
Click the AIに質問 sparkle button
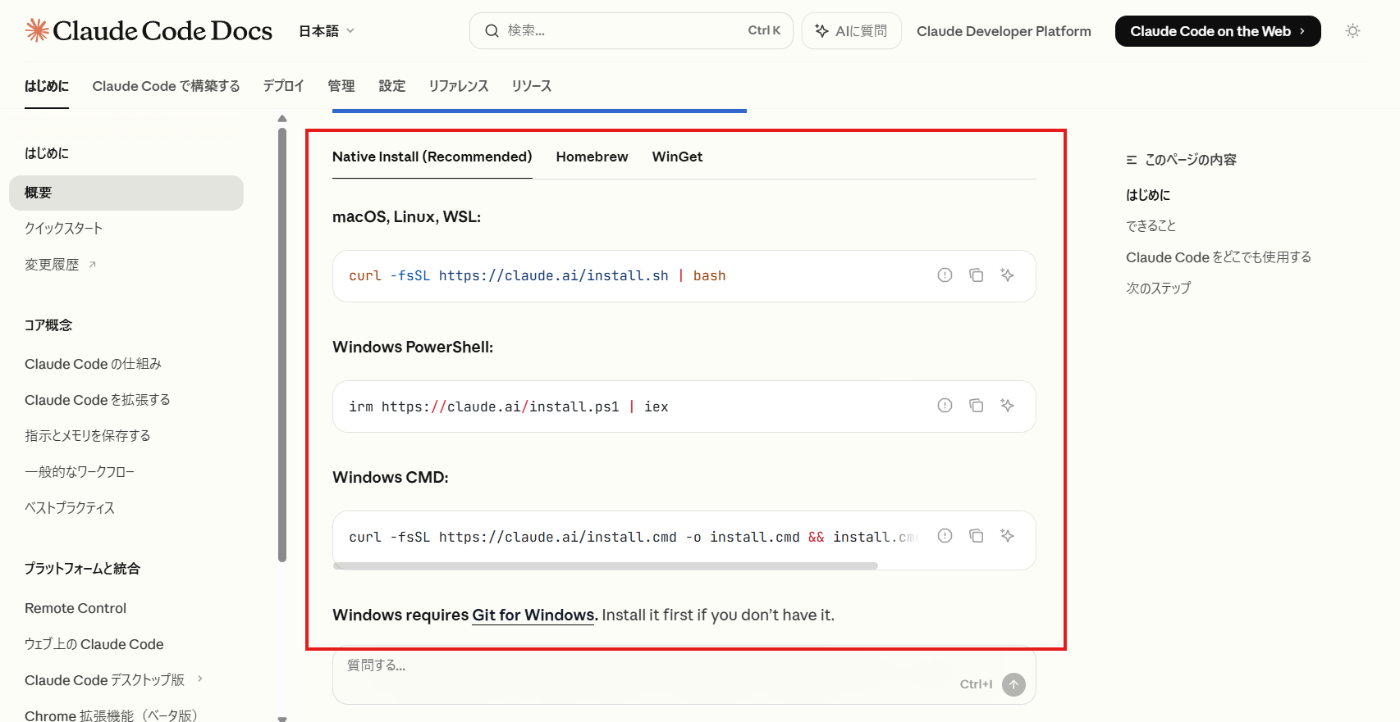click(x=851, y=31)
